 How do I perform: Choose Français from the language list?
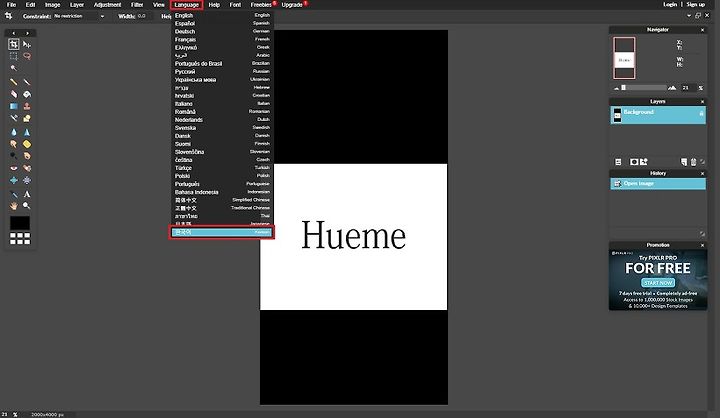(x=222, y=40)
